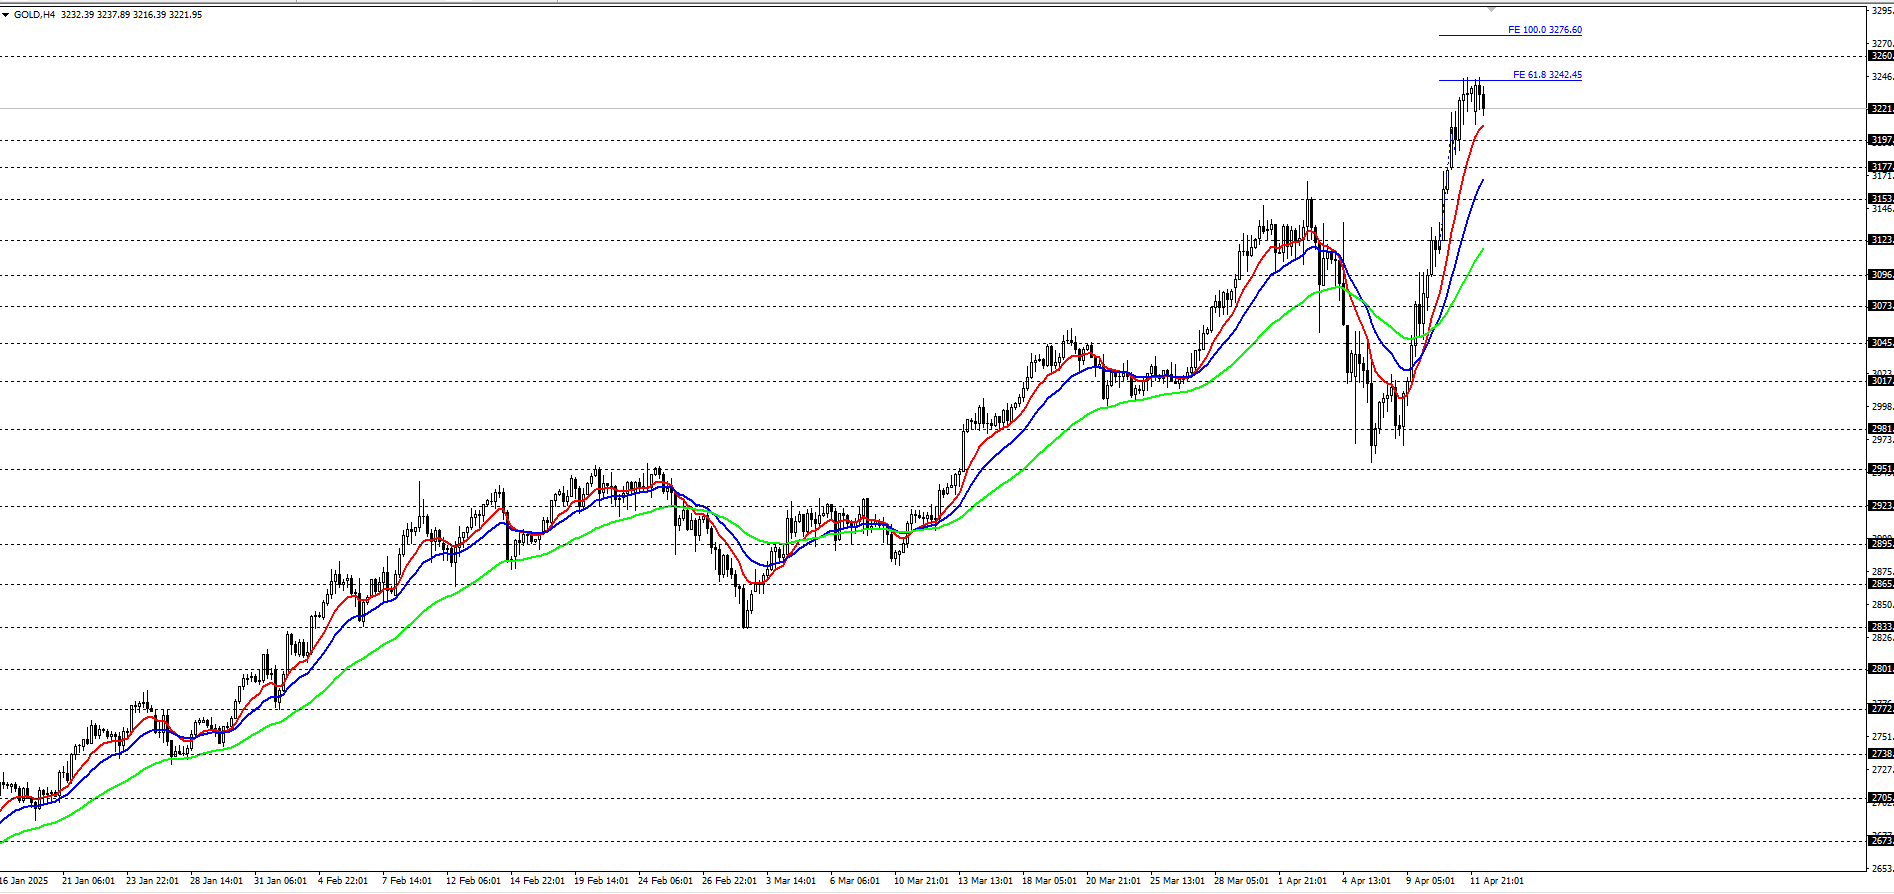Click the 2865 price level label
Screen dimensions: 1894x894
point(1881,584)
